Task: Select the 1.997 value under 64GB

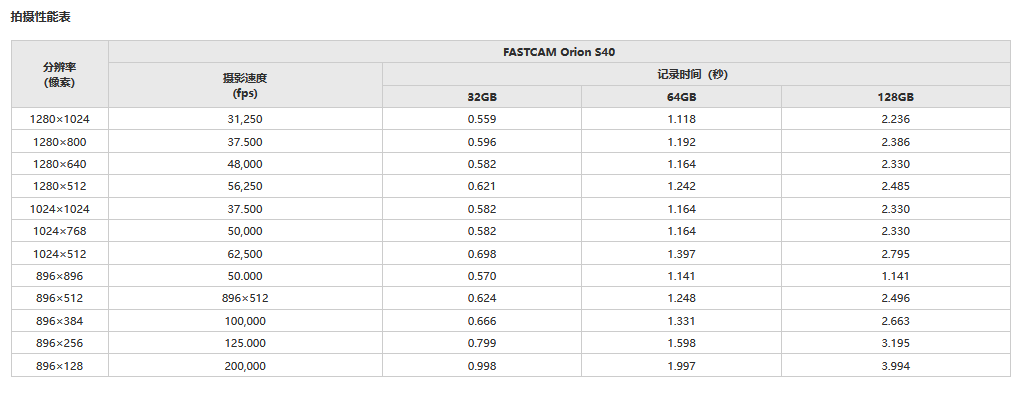Action: [x=681, y=366]
